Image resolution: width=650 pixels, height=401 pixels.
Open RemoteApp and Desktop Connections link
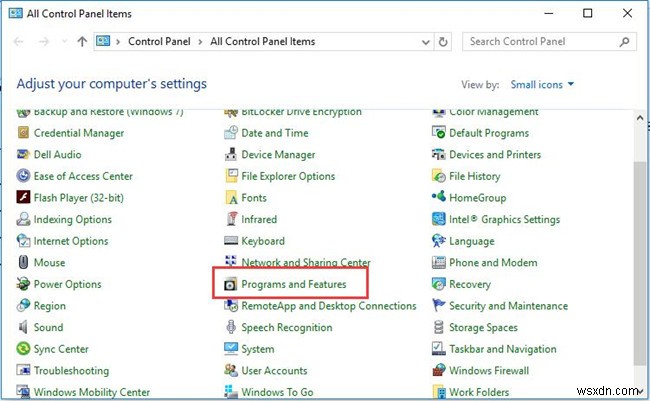[x=329, y=306]
